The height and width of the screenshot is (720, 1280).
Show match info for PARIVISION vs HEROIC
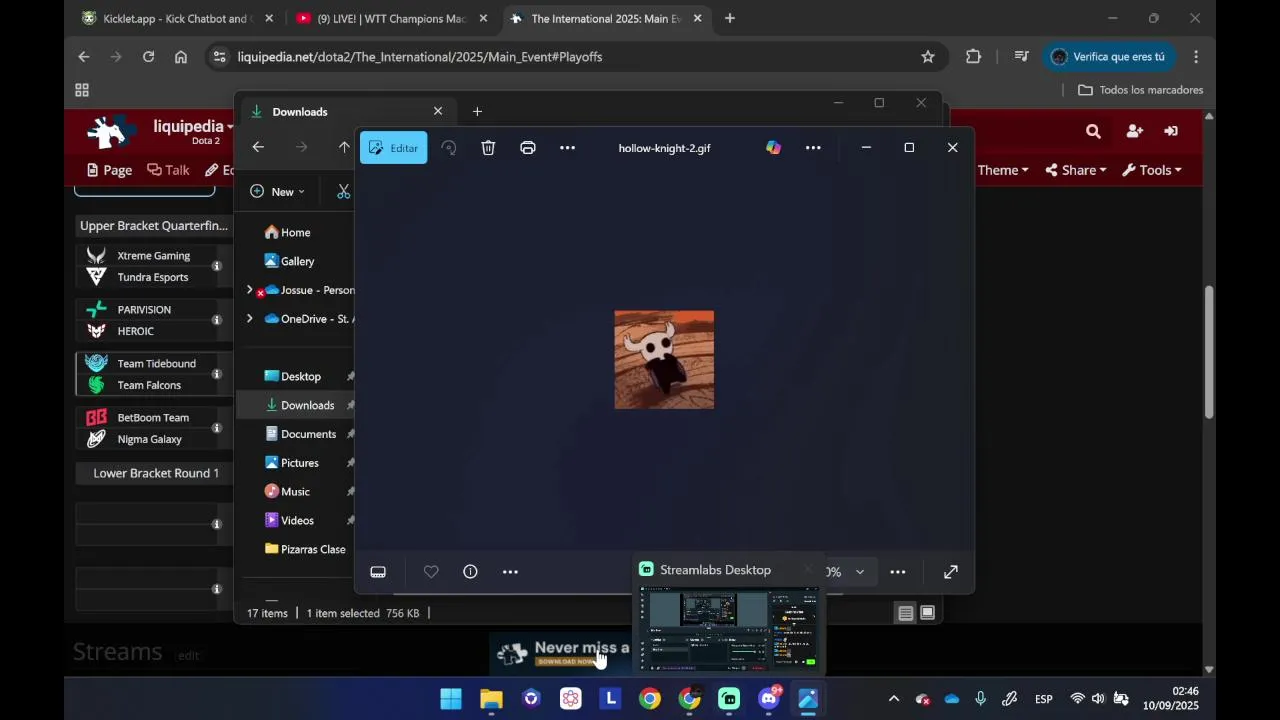[x=216, y=320]
